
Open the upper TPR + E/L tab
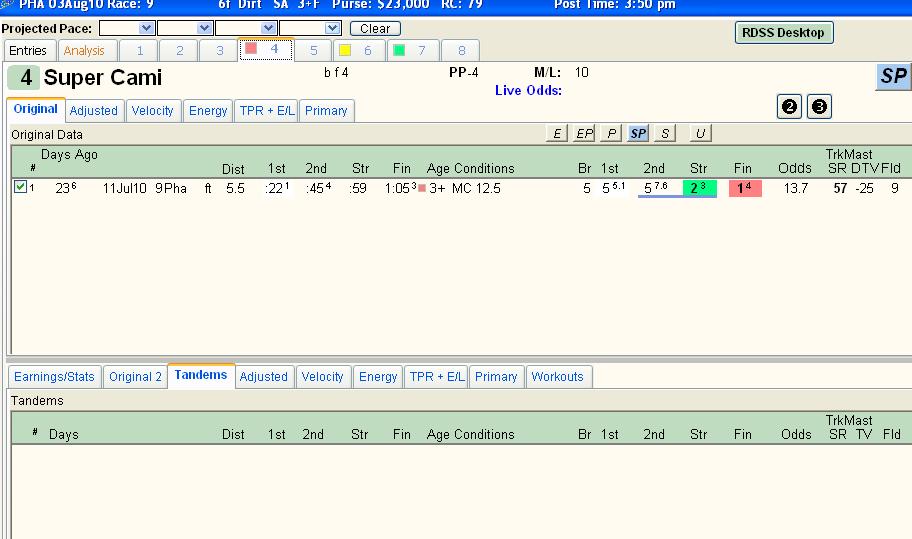coord(266,110)
